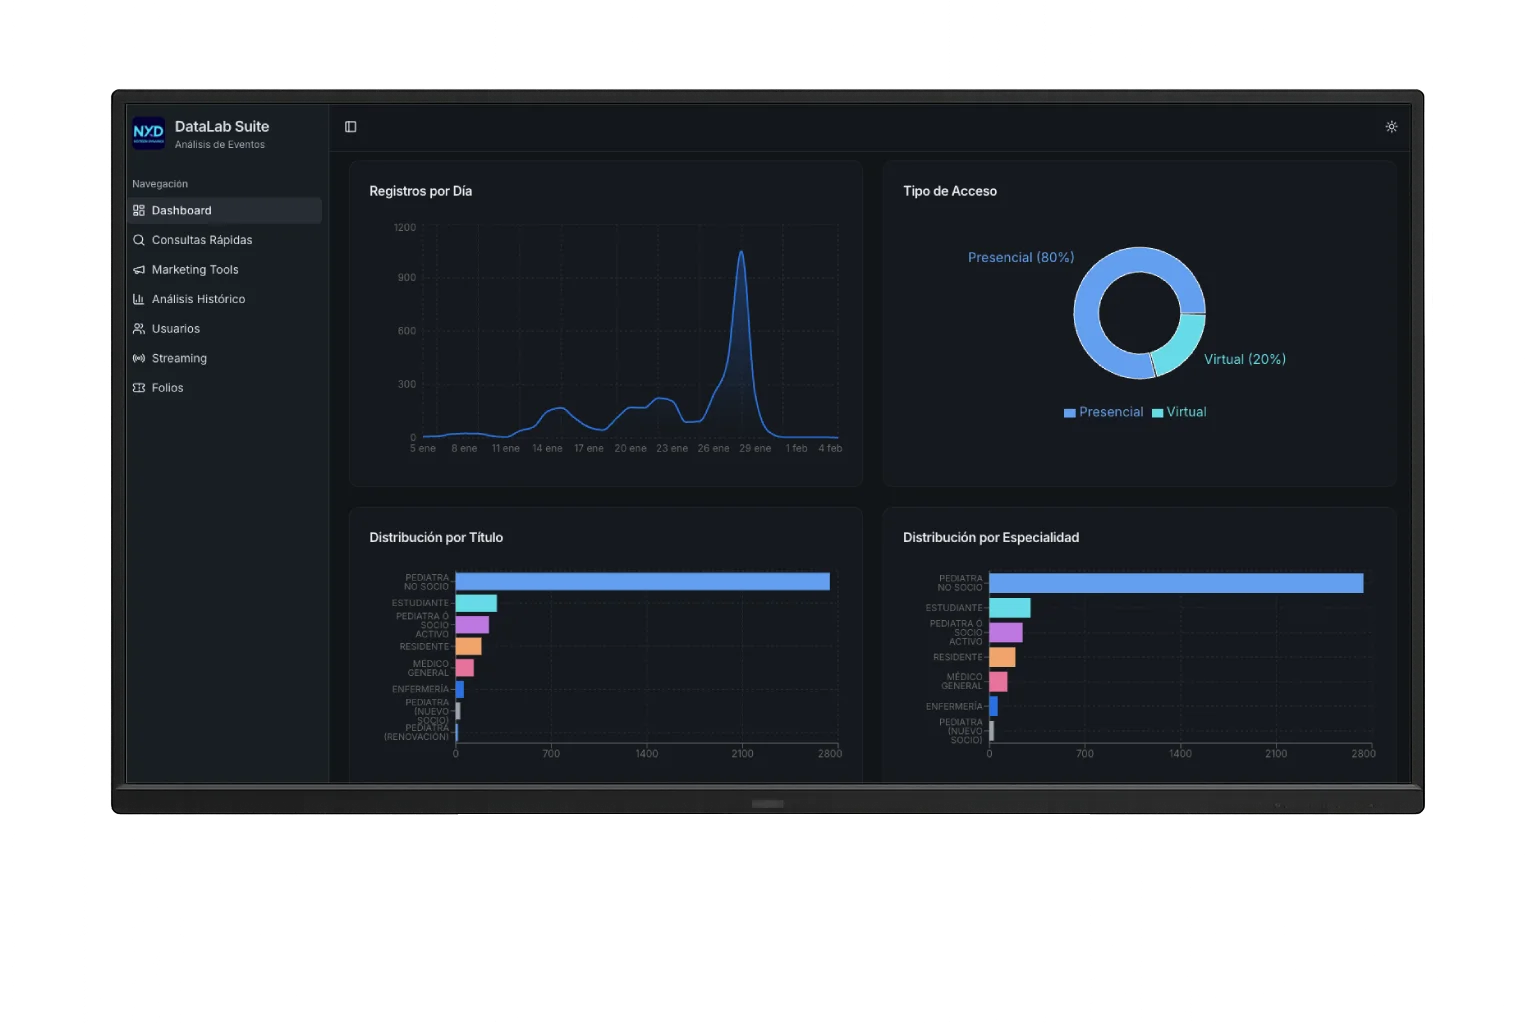This screenshot has height=1024, width=1536.
Task: Toggle light/dark theme with sun icon
Action: coord(1391,127)
